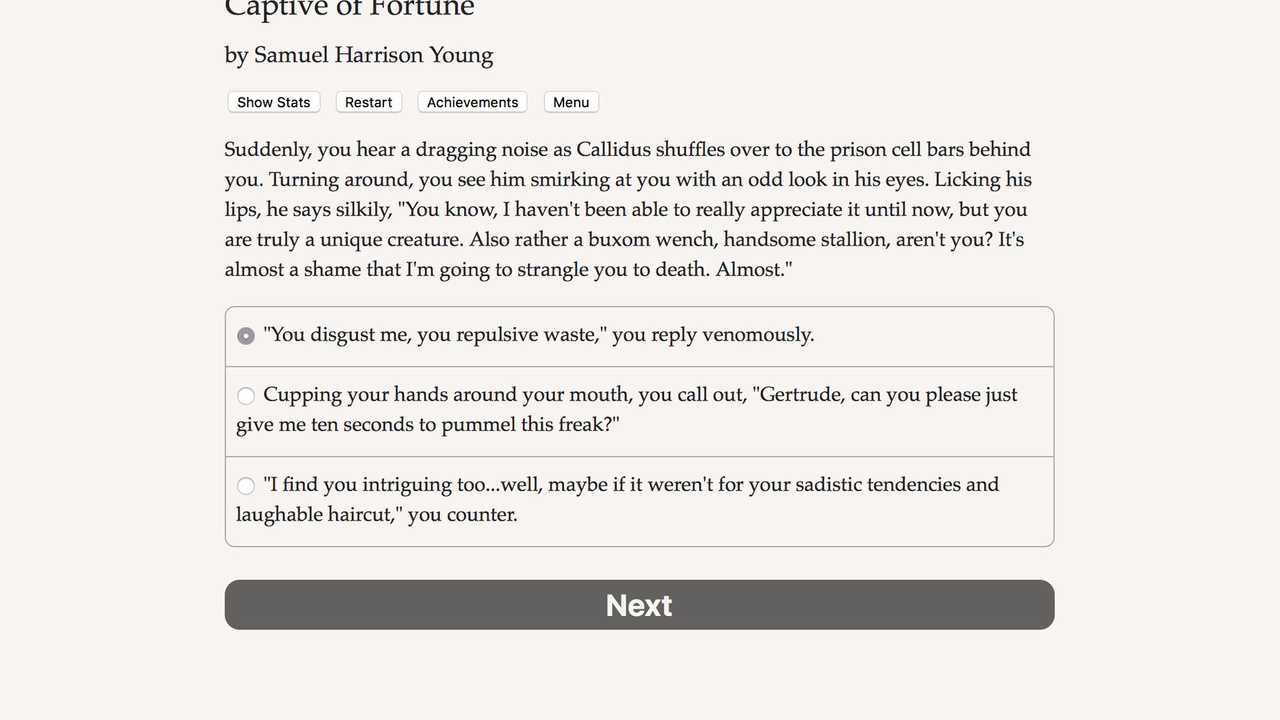Open the Menu button

point(571,102)
